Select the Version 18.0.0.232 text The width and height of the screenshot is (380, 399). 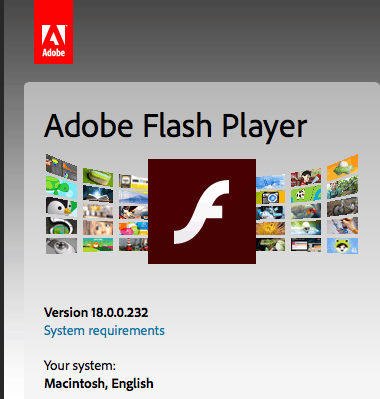(x=96, y=312)
